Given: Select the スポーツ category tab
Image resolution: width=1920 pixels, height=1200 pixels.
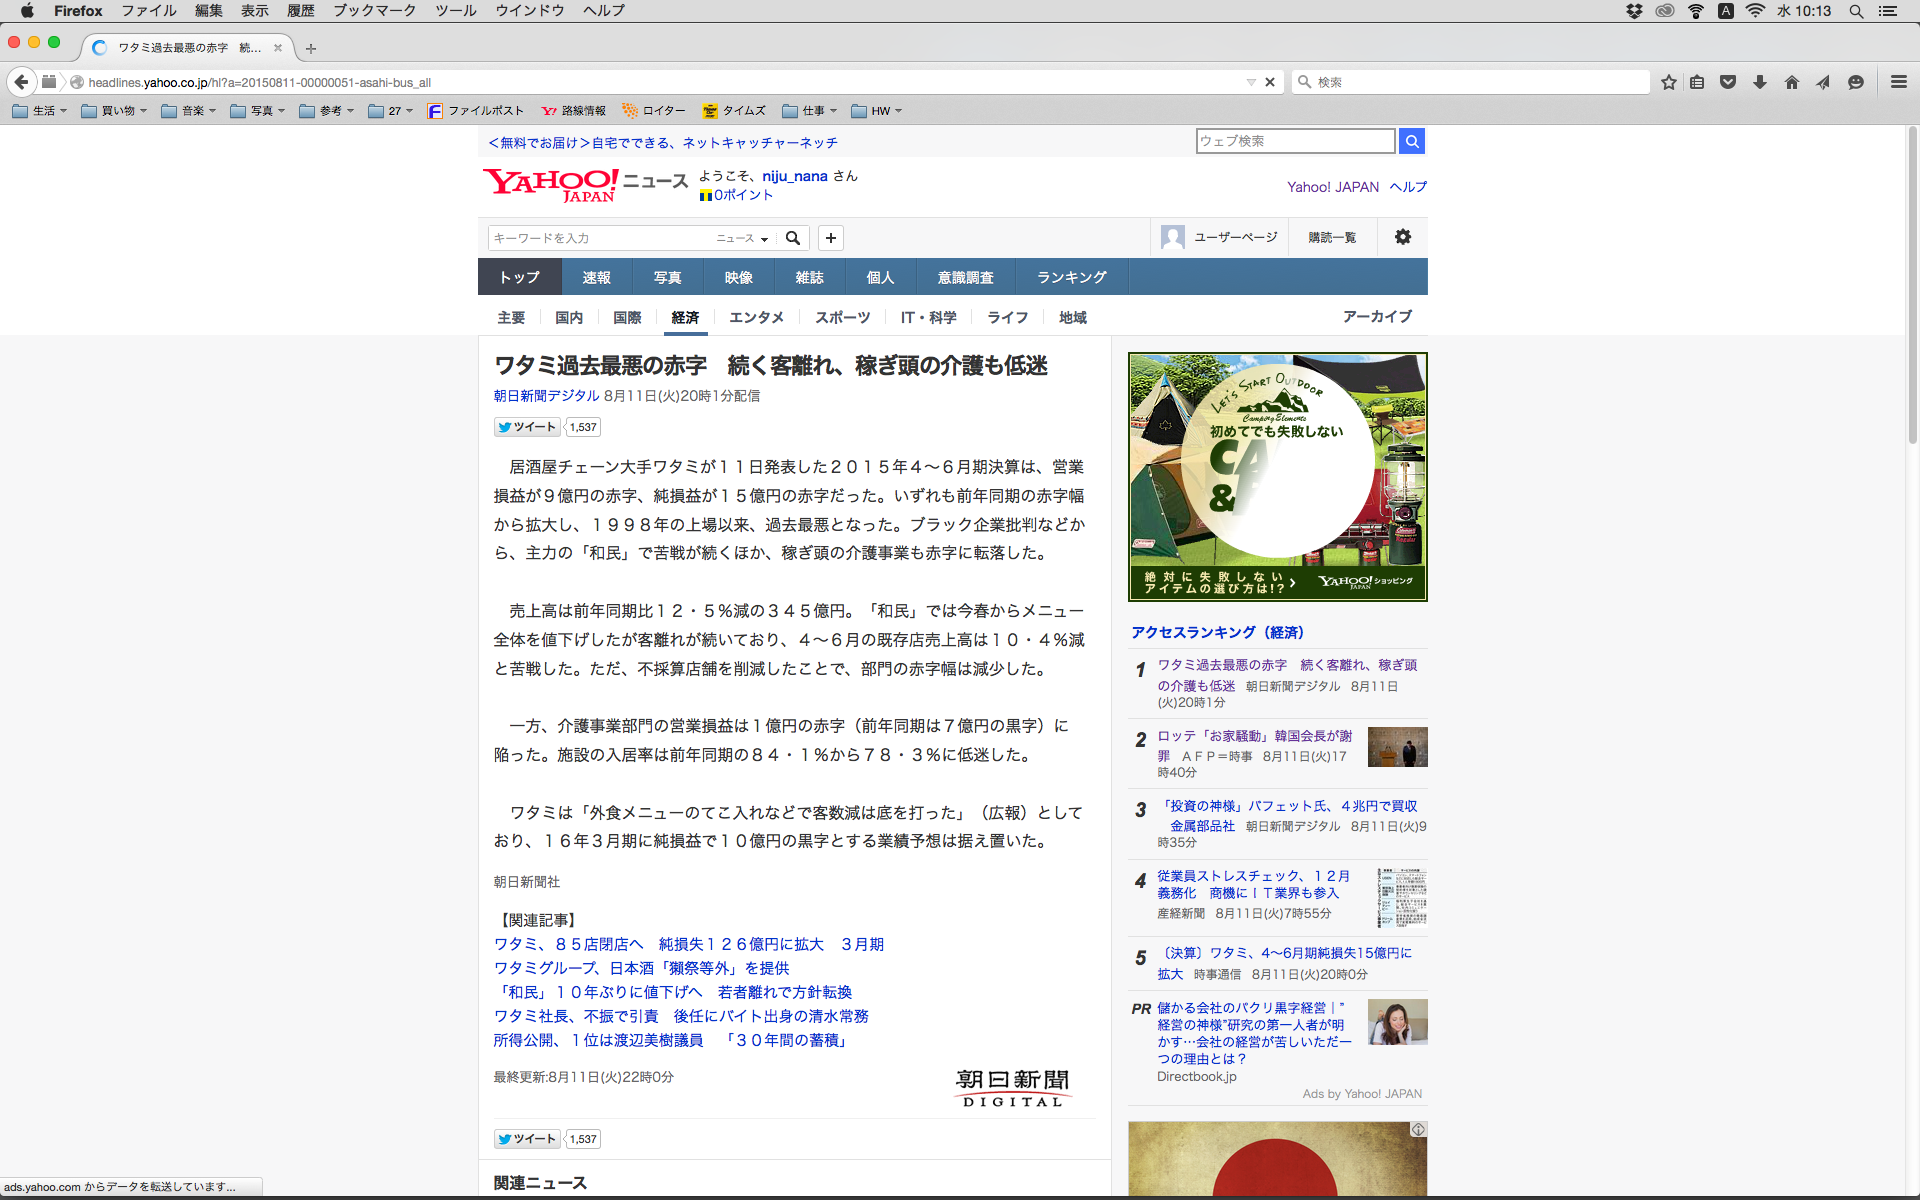Looking at the screenshot, I should tap(842, 317).
